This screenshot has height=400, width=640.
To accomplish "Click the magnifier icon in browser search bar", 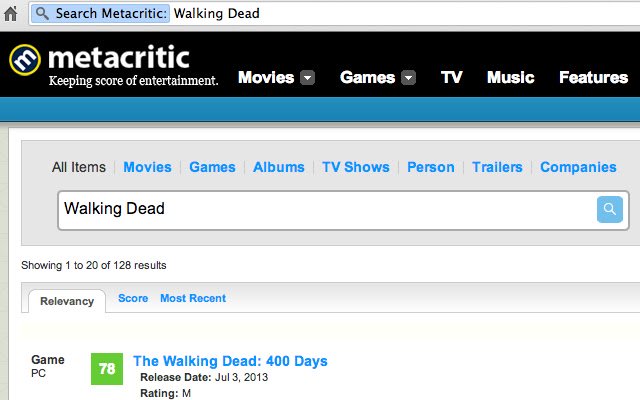I will coord(42,13).
